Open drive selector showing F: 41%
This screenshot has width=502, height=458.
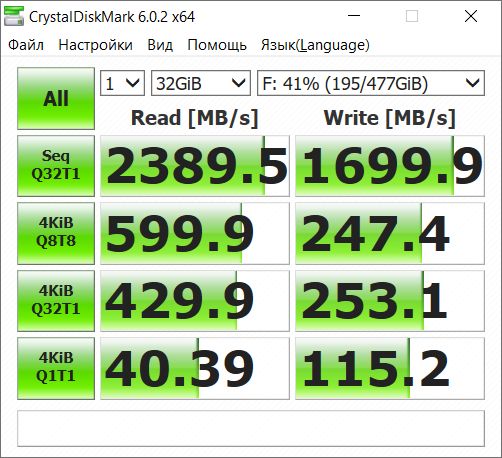pos(371,83)
